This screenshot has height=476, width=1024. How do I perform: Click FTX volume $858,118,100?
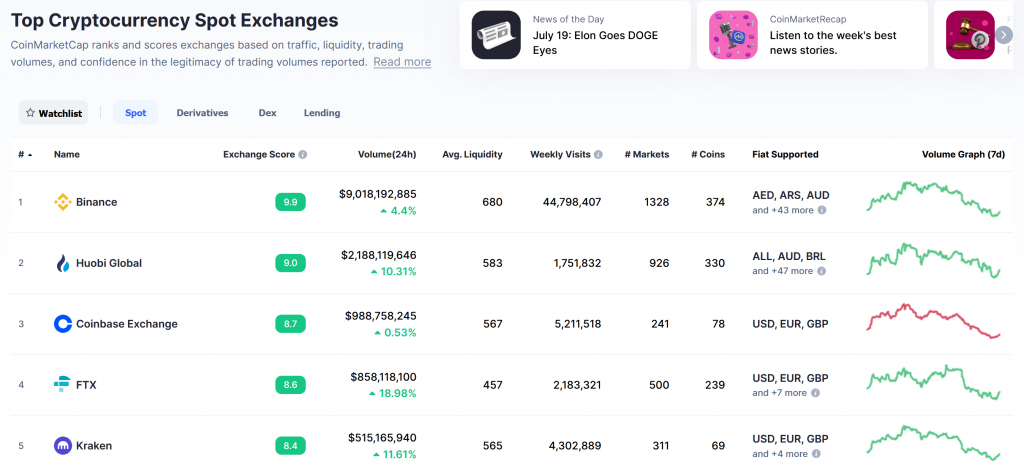(x=383, y=377)
